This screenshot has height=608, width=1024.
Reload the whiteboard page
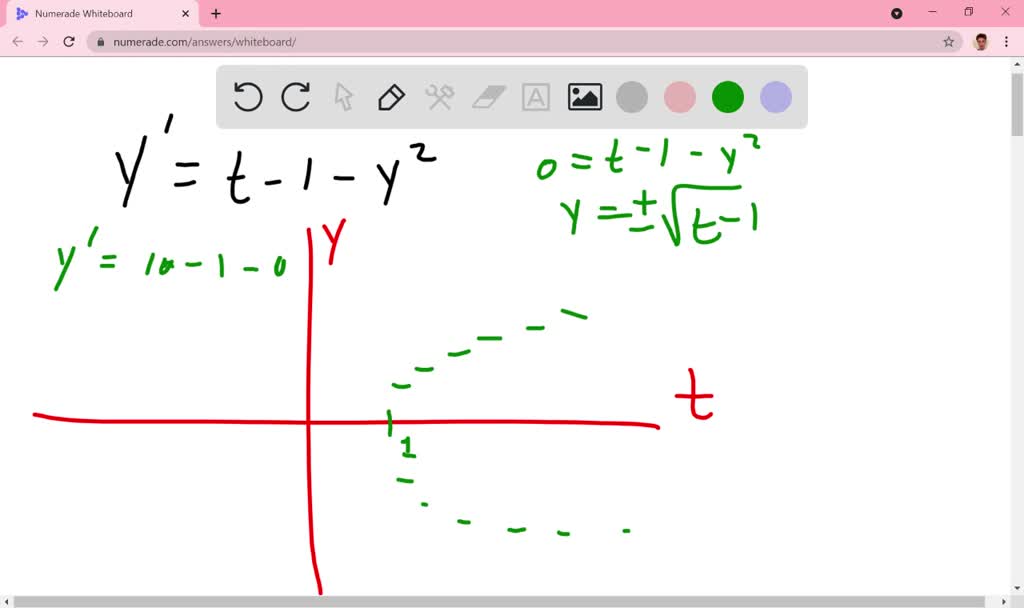tap(68, 42)
